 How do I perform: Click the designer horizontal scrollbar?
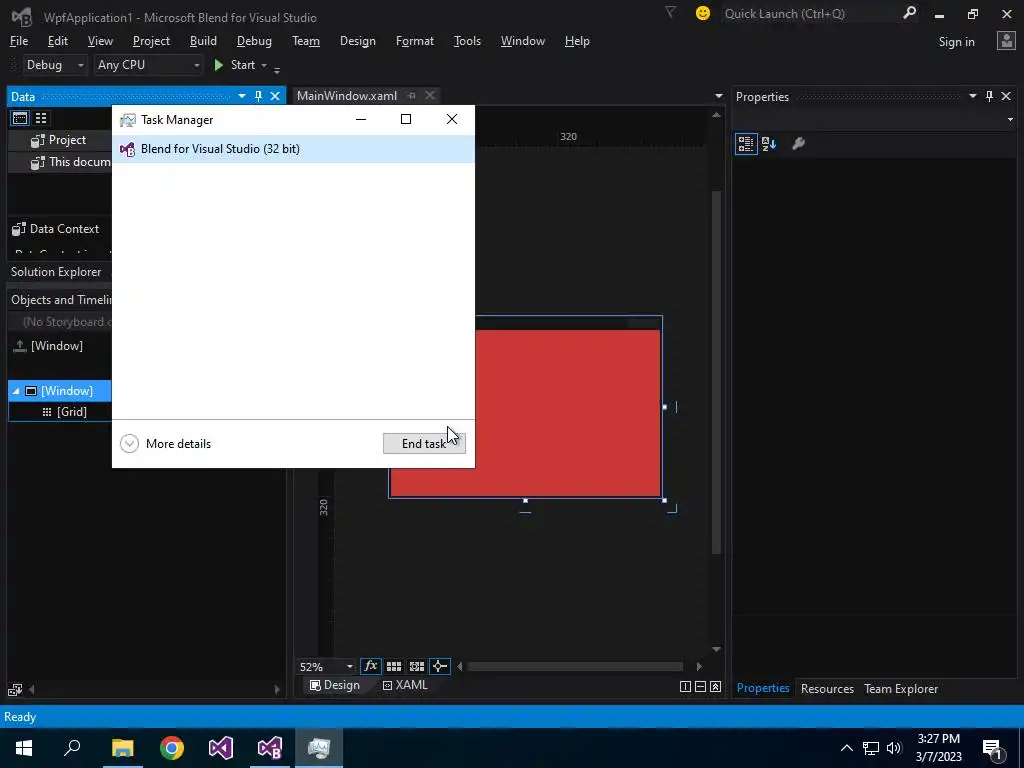(575, 667)
